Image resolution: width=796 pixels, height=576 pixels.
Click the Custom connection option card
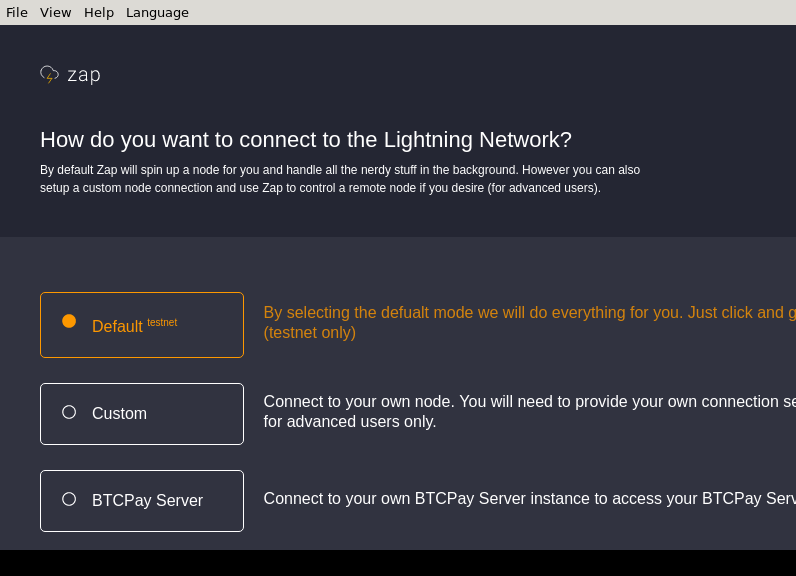tap(142, 414)
